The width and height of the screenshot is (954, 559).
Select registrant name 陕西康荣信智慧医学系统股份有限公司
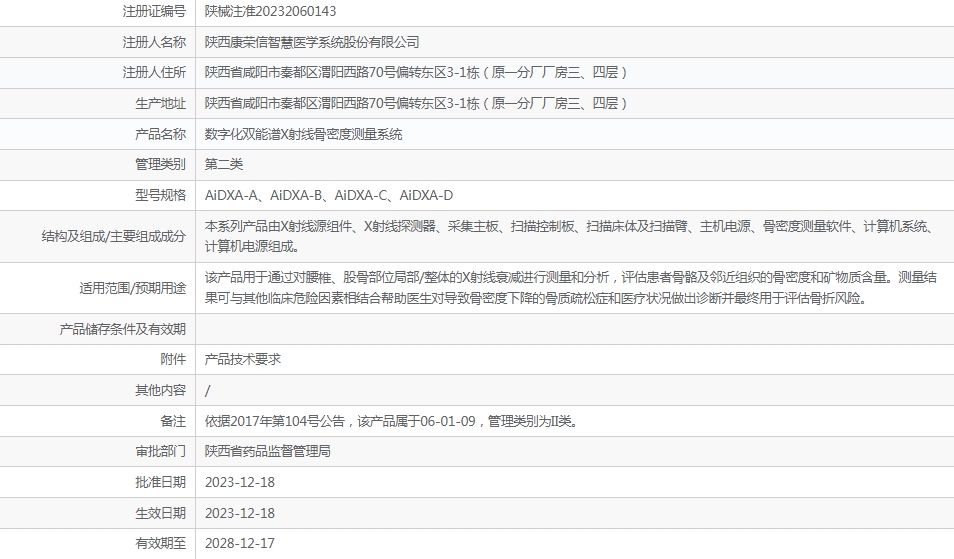(x=312, y=42)
